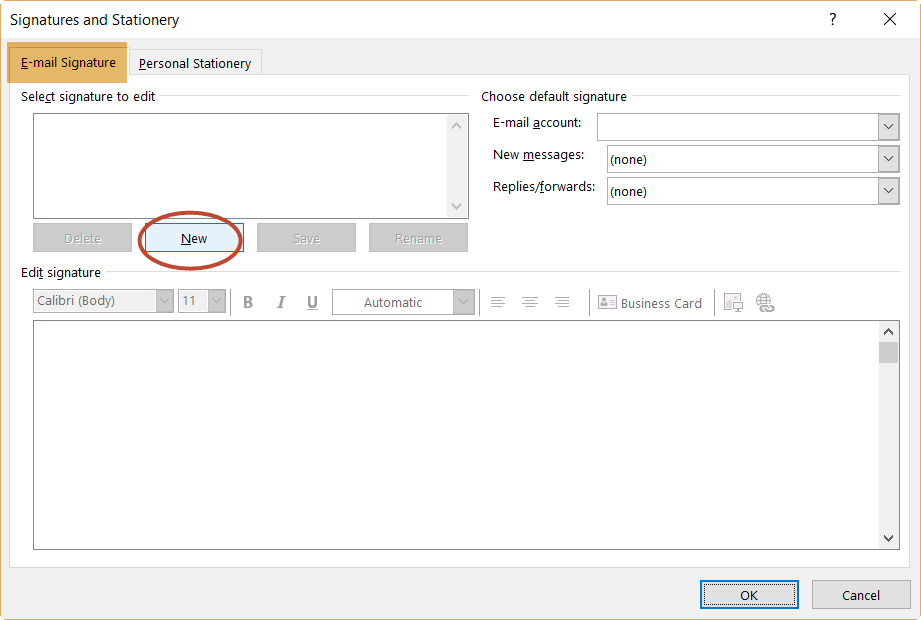Image resolution: width=921 pixels, height=620 pixels.
Task: Open the Help question mark
Action: pos(833,19)
